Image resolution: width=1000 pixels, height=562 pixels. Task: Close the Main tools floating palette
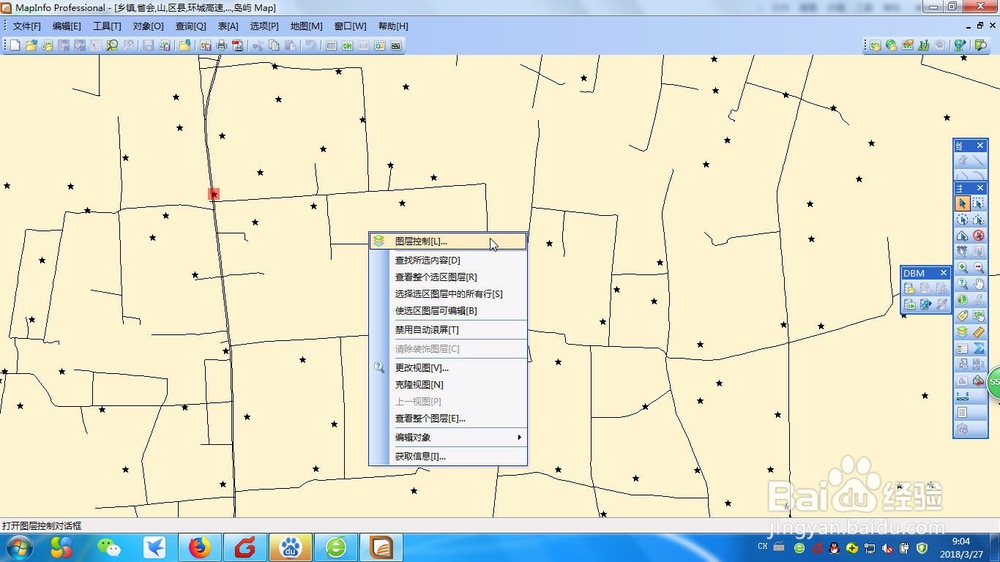click(980, 188)
